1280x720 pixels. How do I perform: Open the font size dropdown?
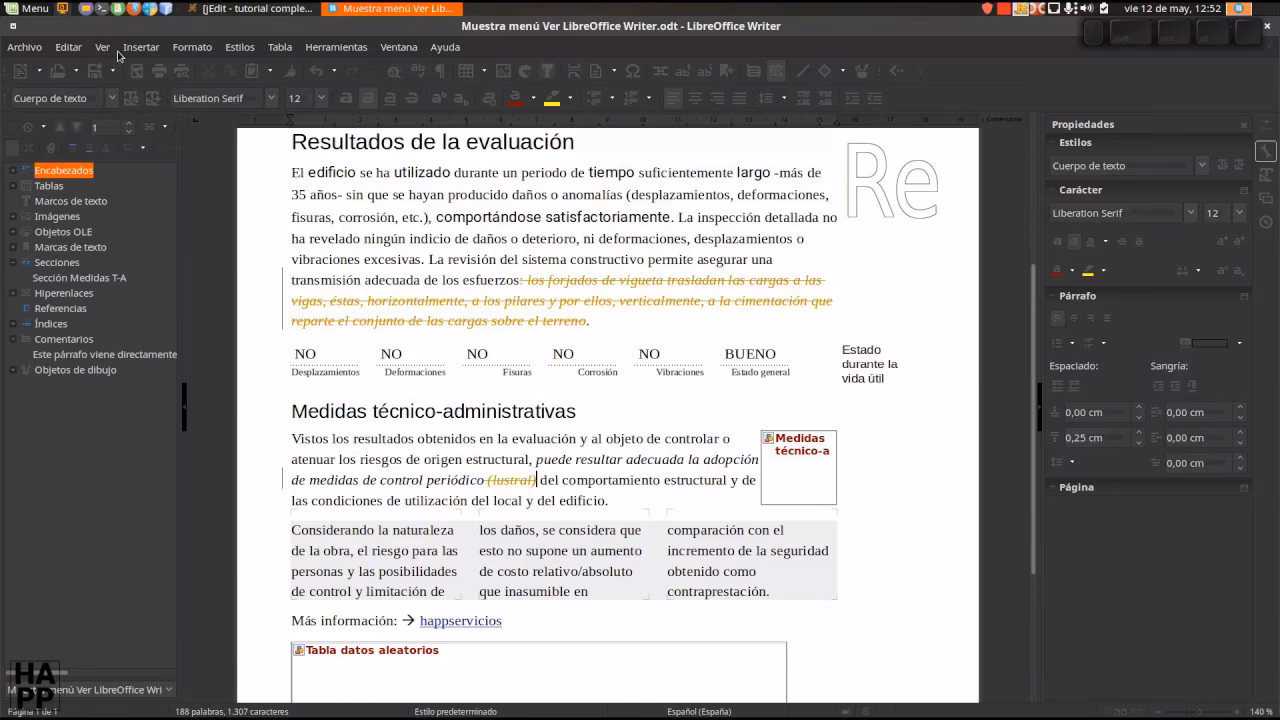323,97
